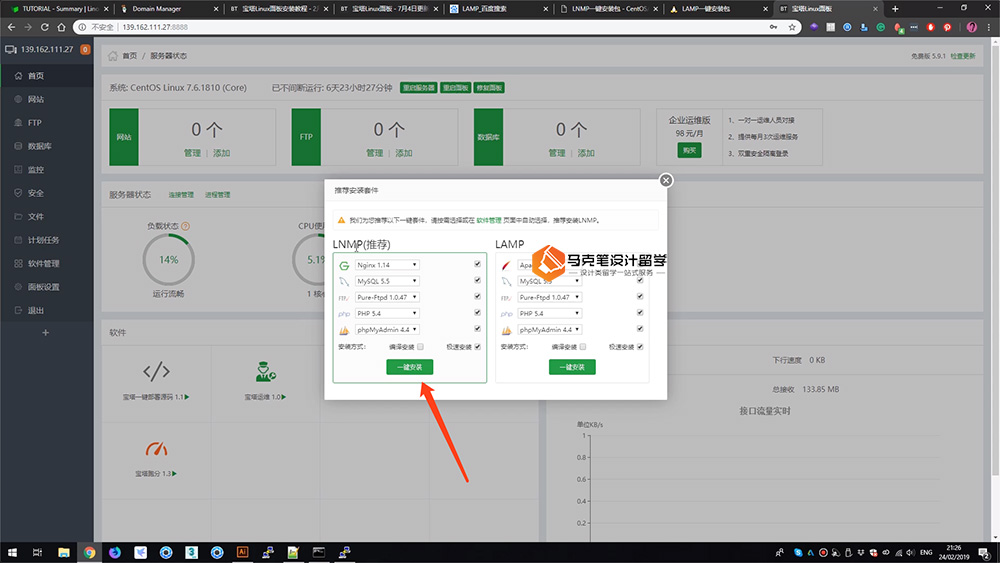Open the 宝塔跑分 1.3 speedometer icon
Screen dimensions: 1000x563
click(x=156, y=450)
